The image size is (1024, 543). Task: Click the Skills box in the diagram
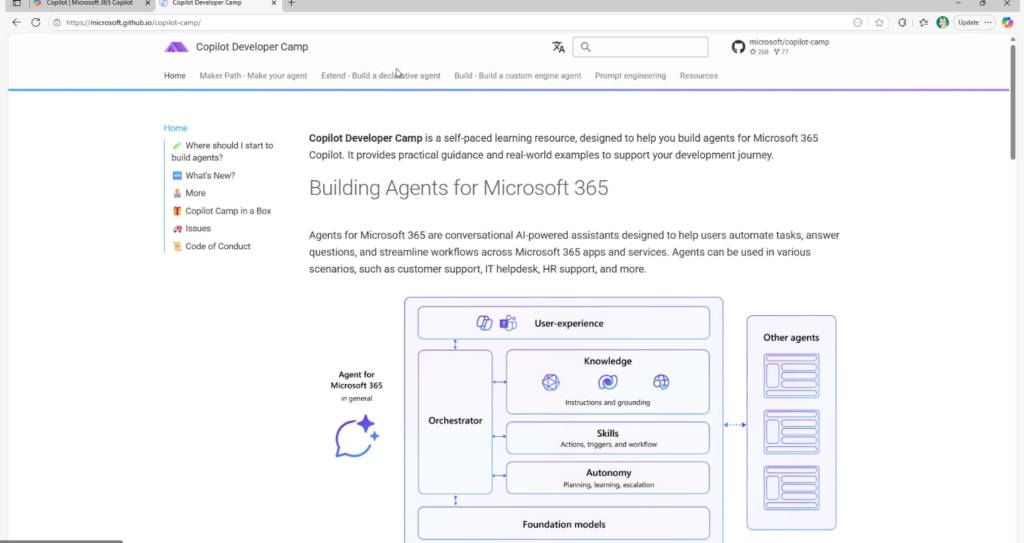coord(607,438)
